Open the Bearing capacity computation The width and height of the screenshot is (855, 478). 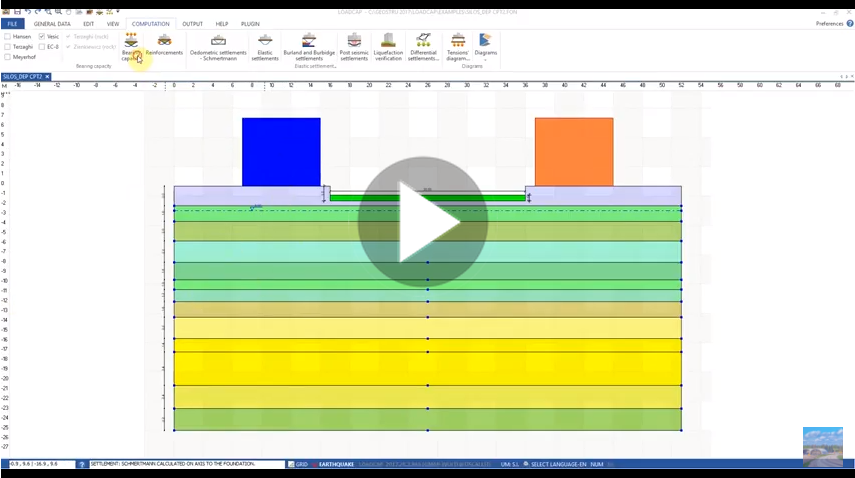point(131,47)
